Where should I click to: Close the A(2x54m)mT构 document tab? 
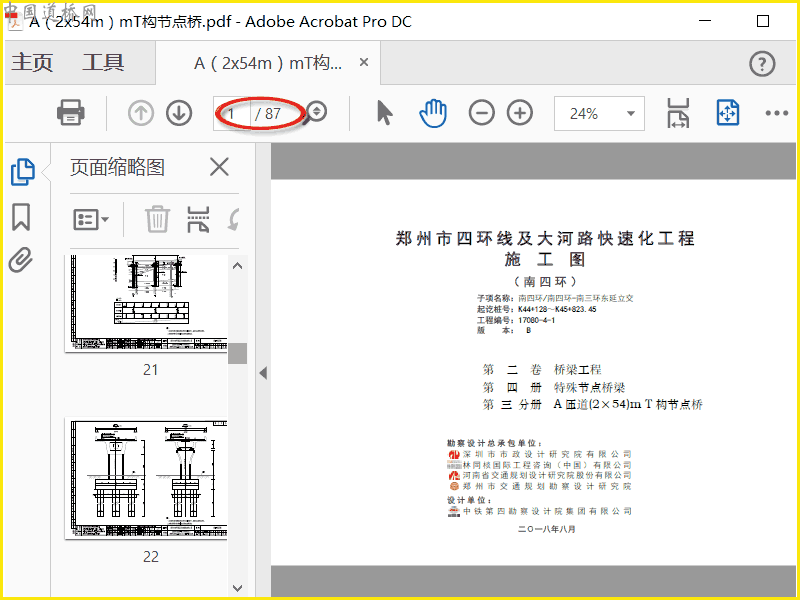[x=364, y=62]
